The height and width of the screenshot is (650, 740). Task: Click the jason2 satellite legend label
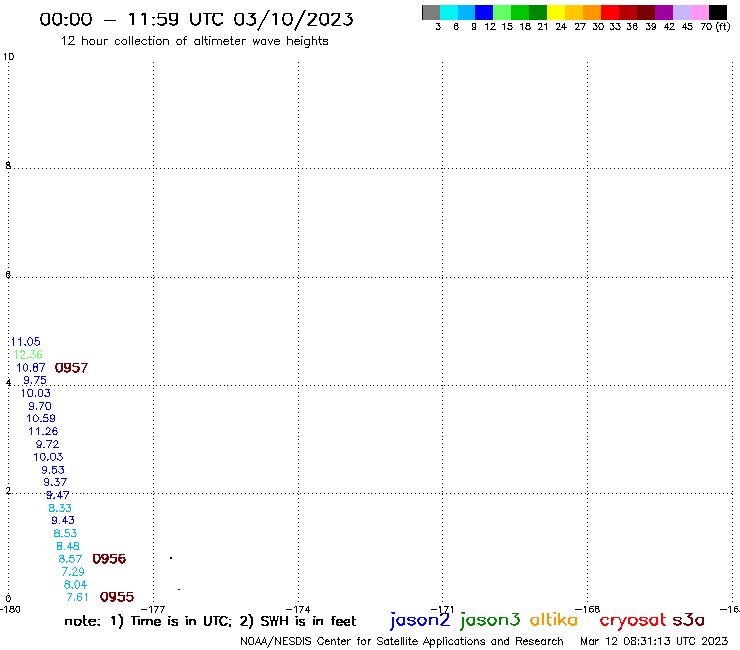420,620
